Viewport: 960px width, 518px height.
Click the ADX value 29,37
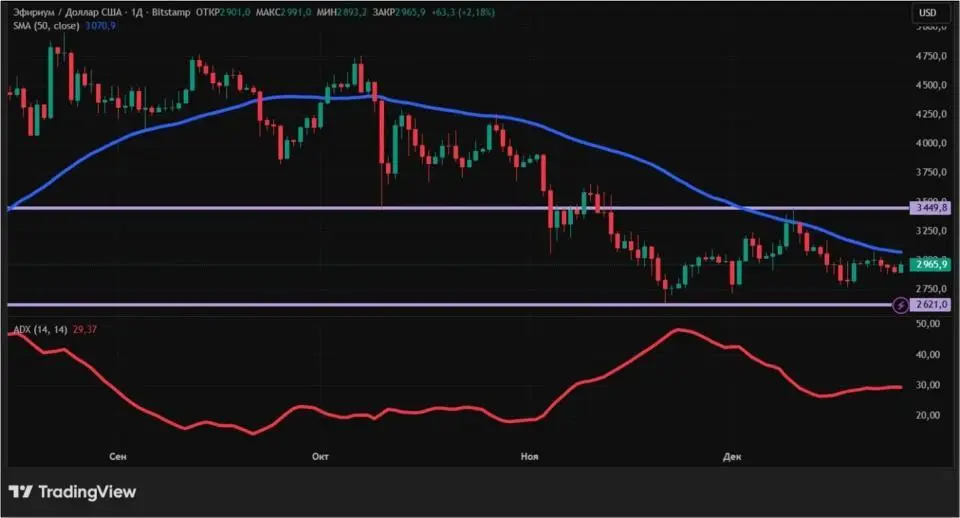pyautogui.click(x=86, y=329)
